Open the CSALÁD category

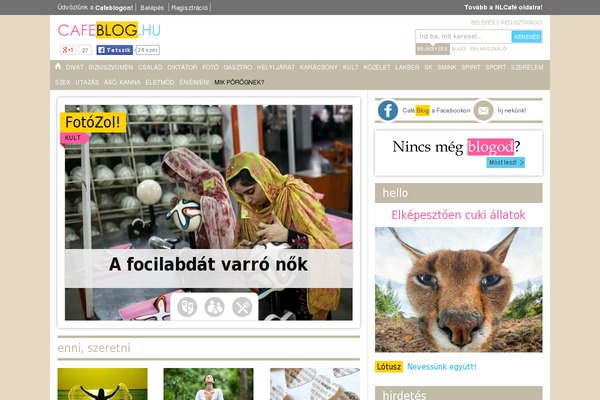coord(150,67)
